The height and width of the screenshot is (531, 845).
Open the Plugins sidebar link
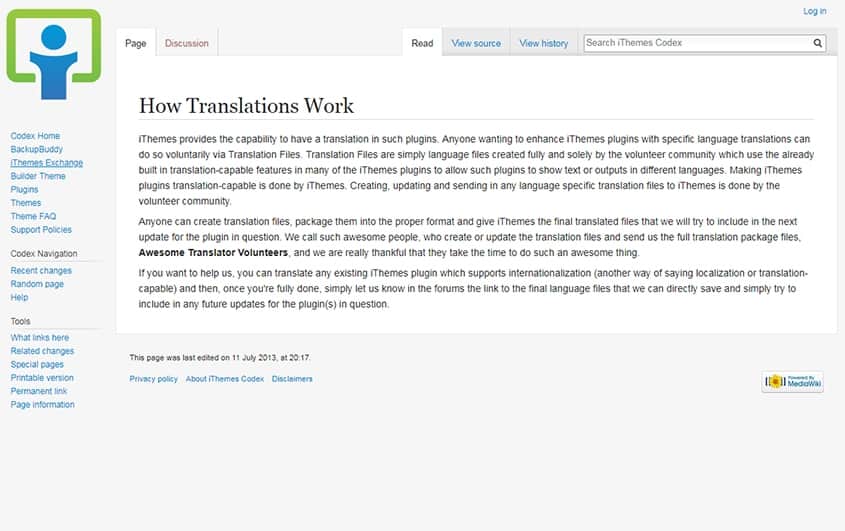[x=24, y=190]
